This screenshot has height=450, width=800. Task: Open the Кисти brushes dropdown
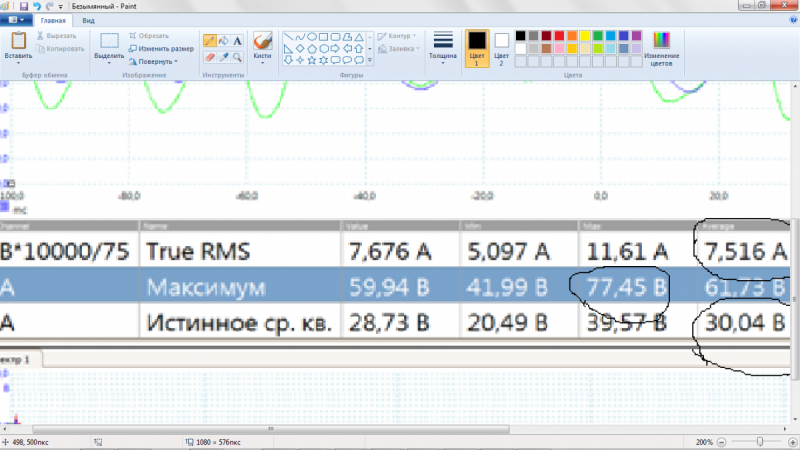(263, 48)
